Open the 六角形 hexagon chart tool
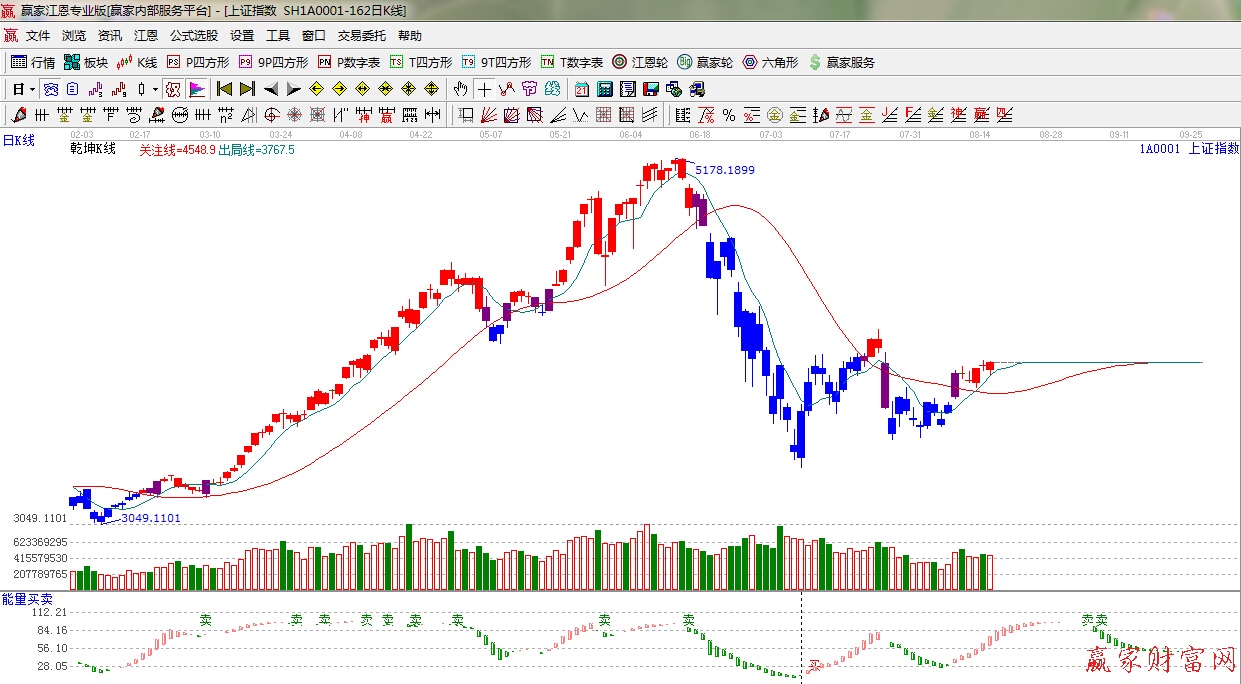 [770, 62]
